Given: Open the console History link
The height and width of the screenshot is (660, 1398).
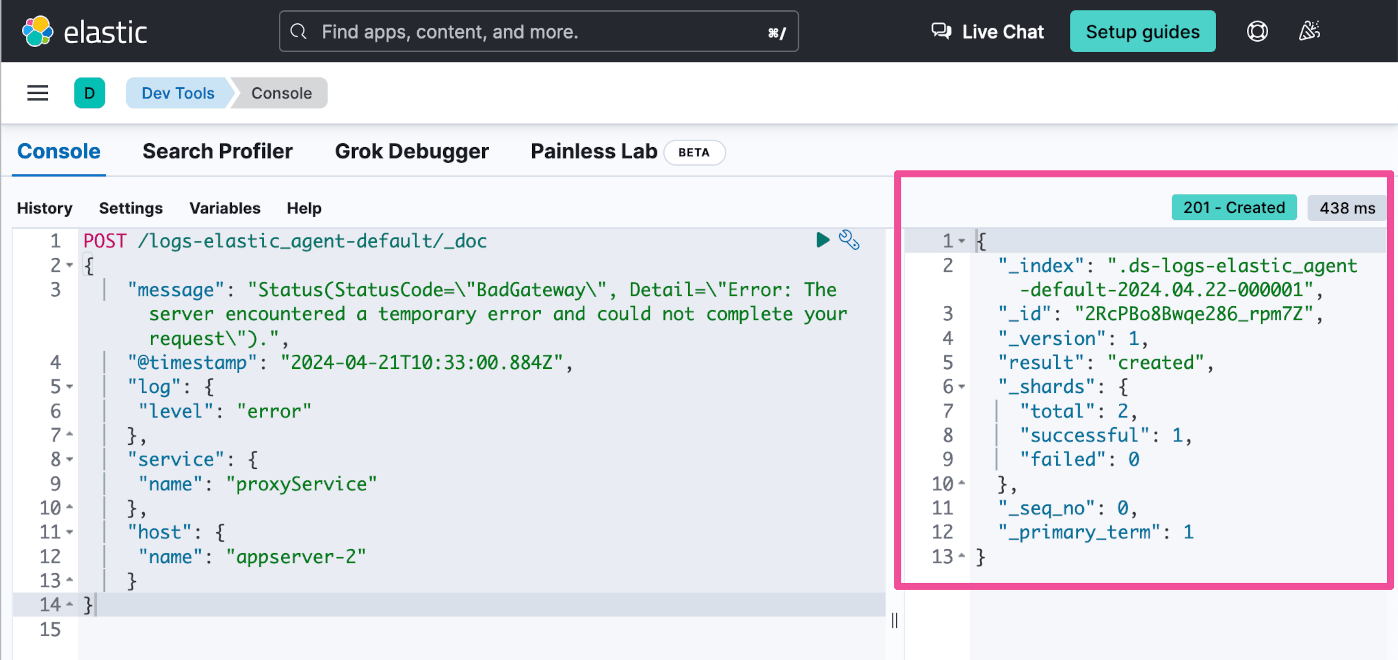Looking at the screenshot, I should click(x=44, y=208).
